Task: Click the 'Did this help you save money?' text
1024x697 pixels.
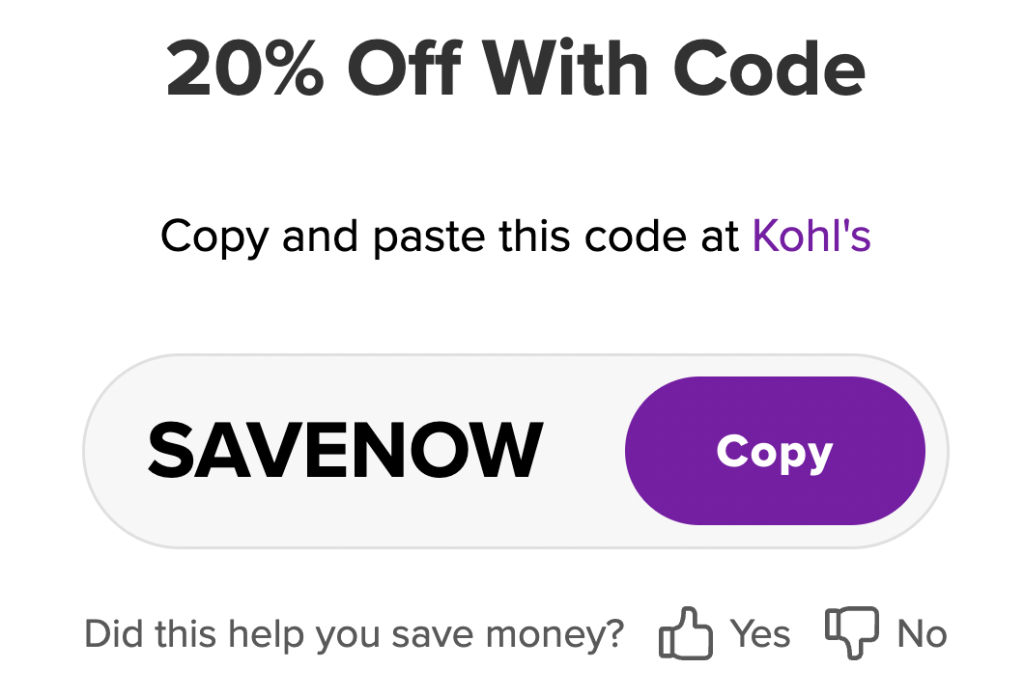Action: pos(355,634)
